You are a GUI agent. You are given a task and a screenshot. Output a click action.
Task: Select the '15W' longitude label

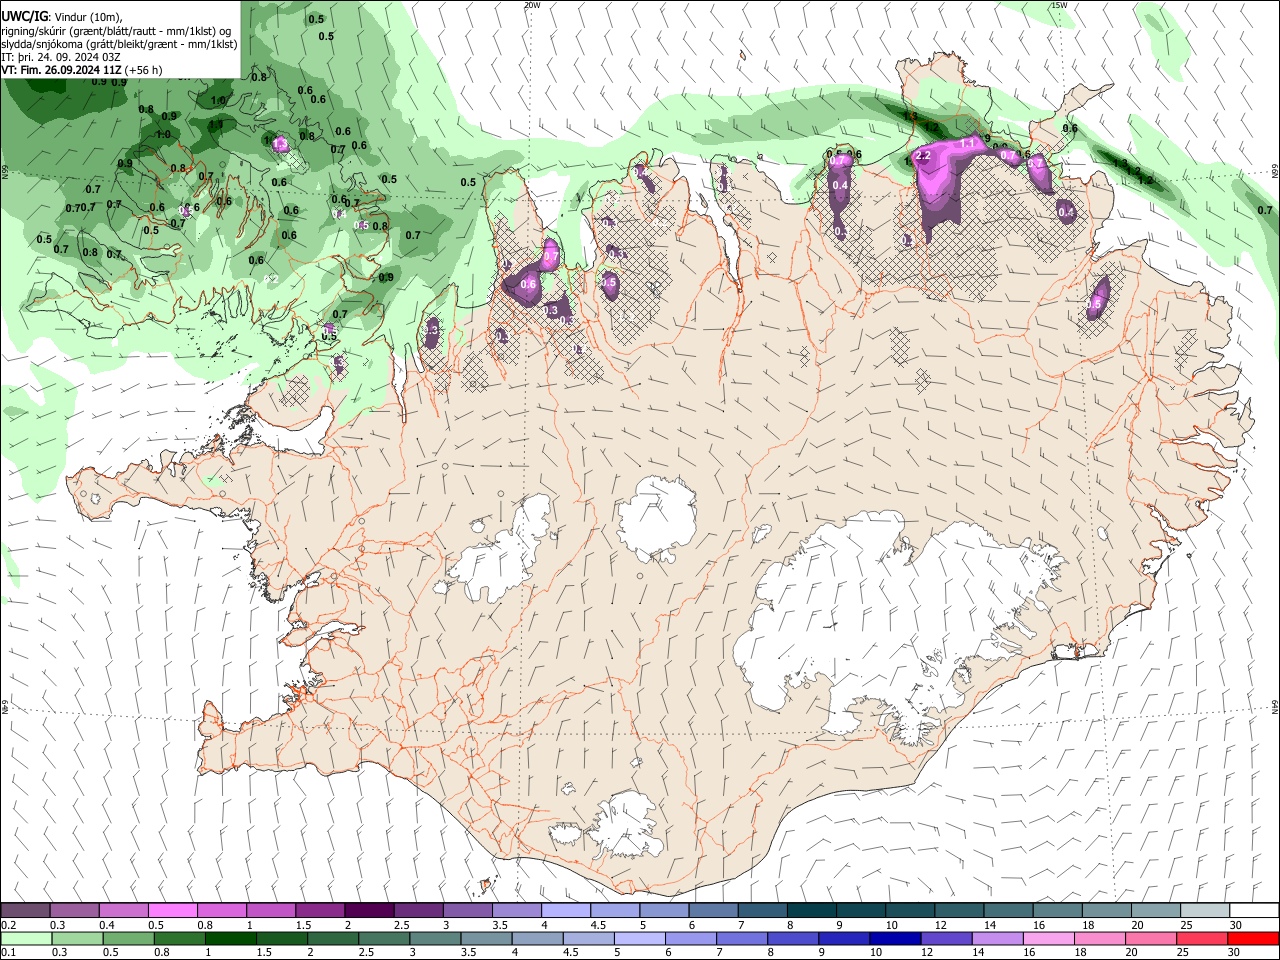pos(1059,5)
